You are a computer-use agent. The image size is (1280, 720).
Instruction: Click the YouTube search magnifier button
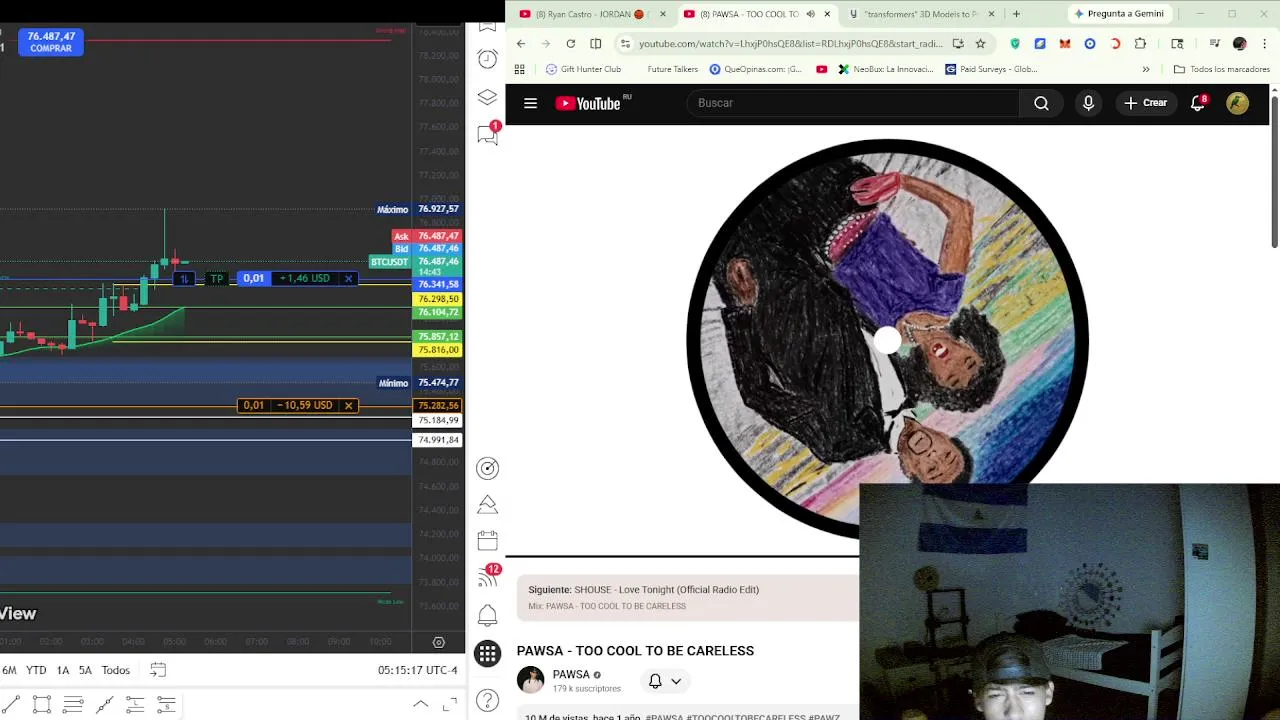click(1041, 103)
